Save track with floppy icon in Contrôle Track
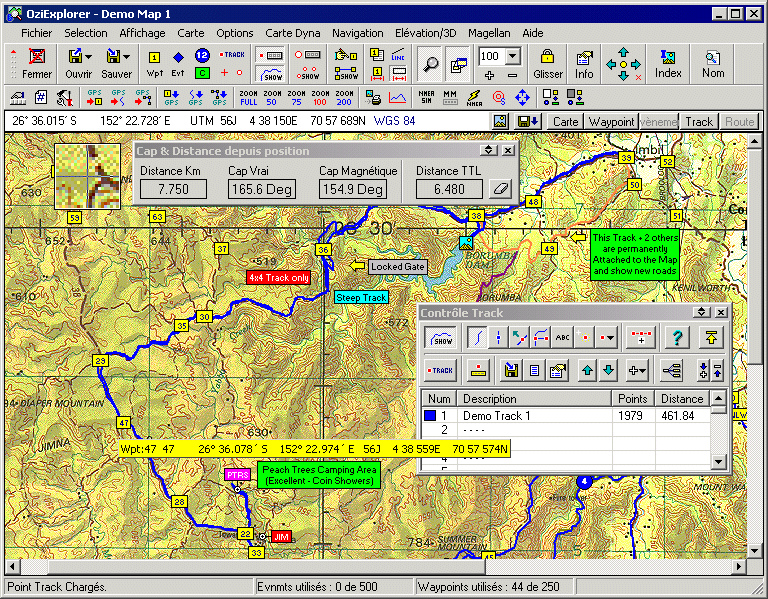 point(511,371)
